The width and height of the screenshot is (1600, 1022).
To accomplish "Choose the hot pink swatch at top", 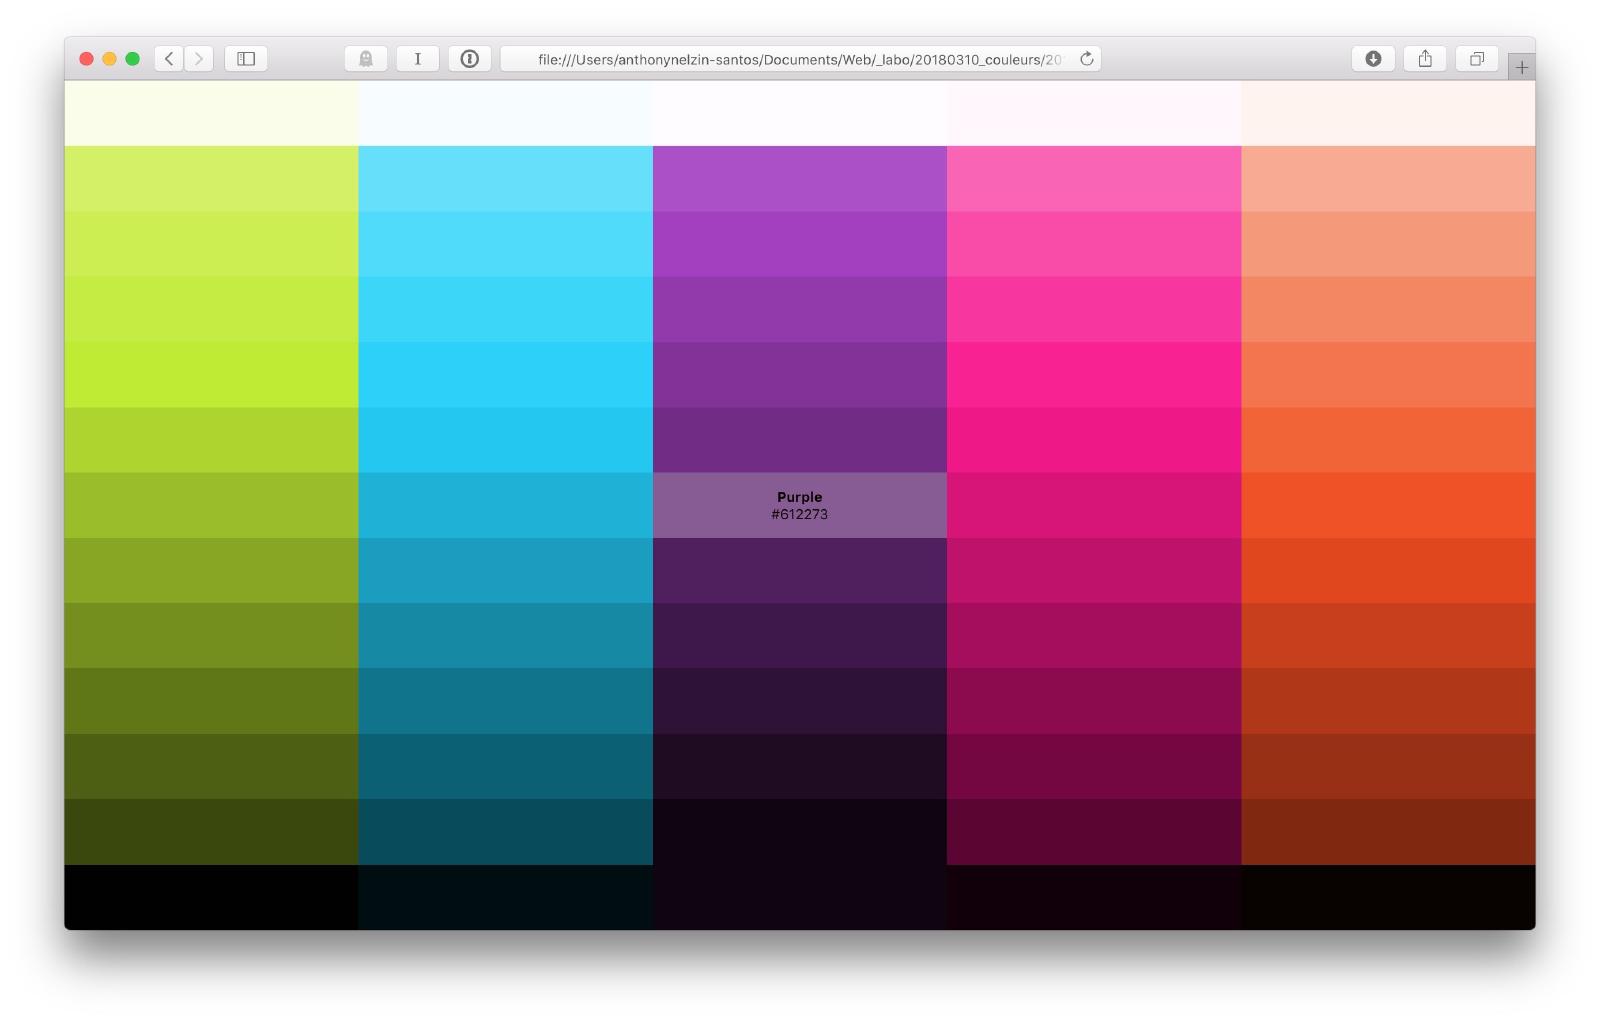I will click(1093, 179).
